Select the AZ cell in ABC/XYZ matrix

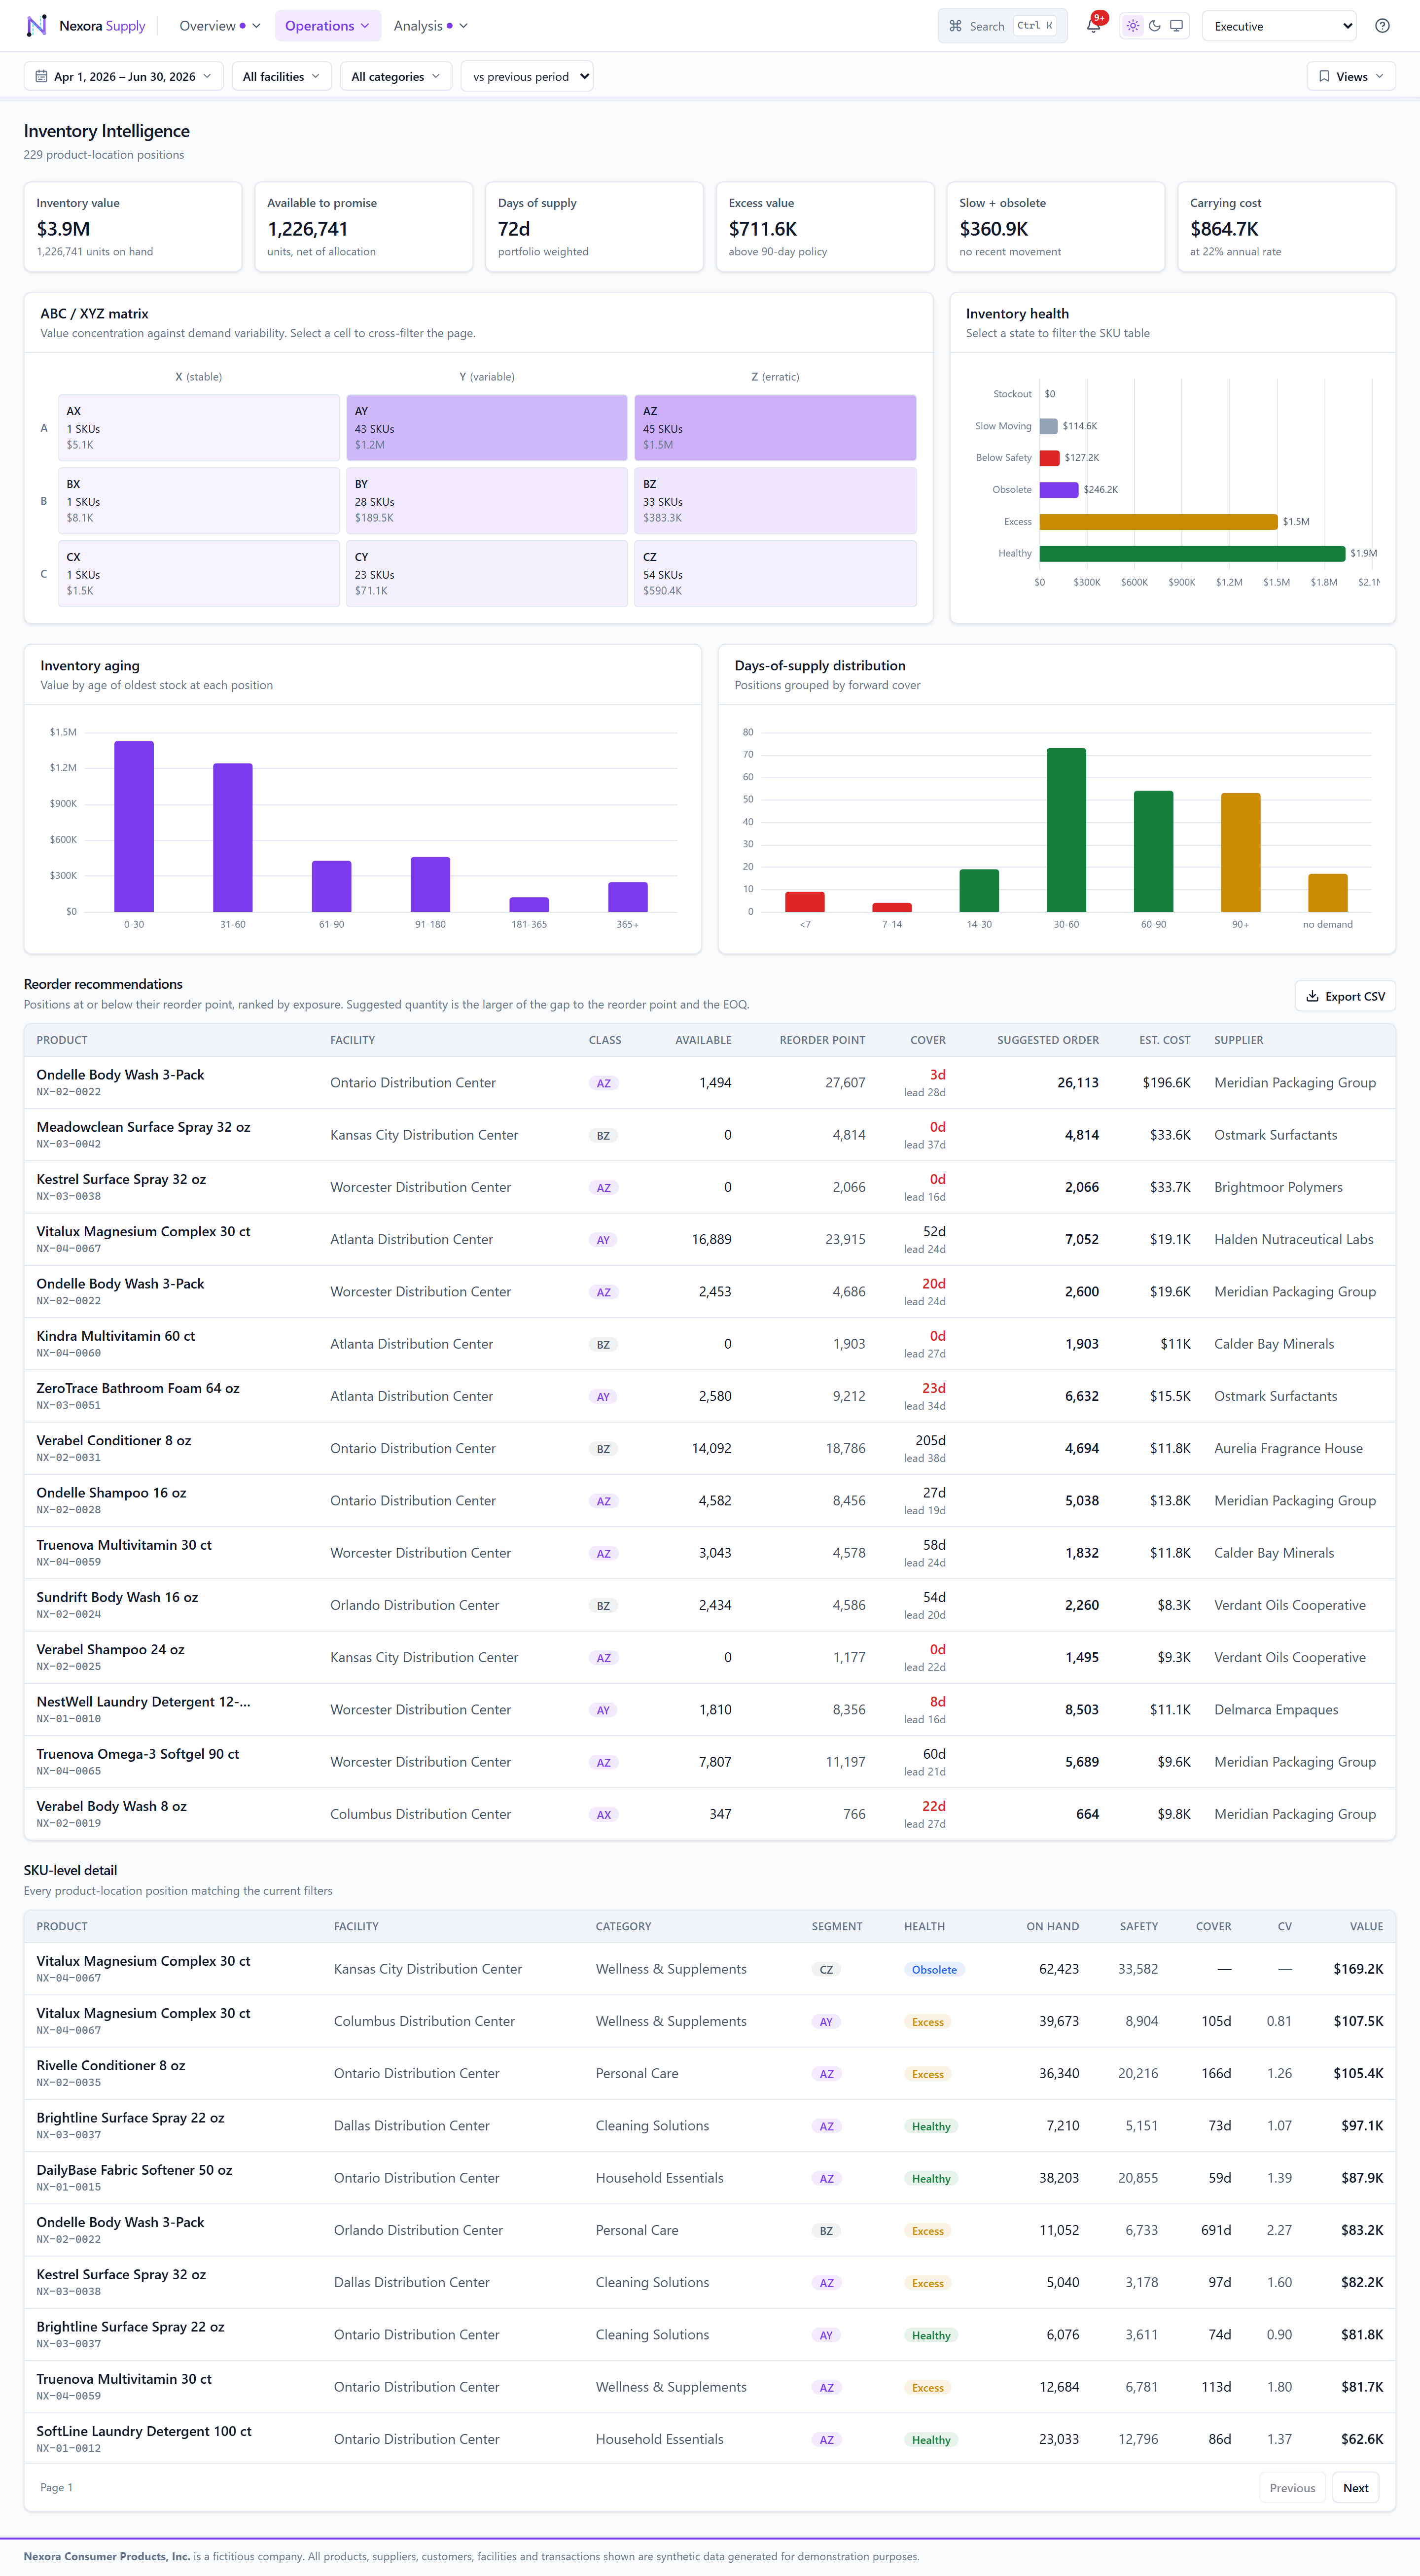775,428
